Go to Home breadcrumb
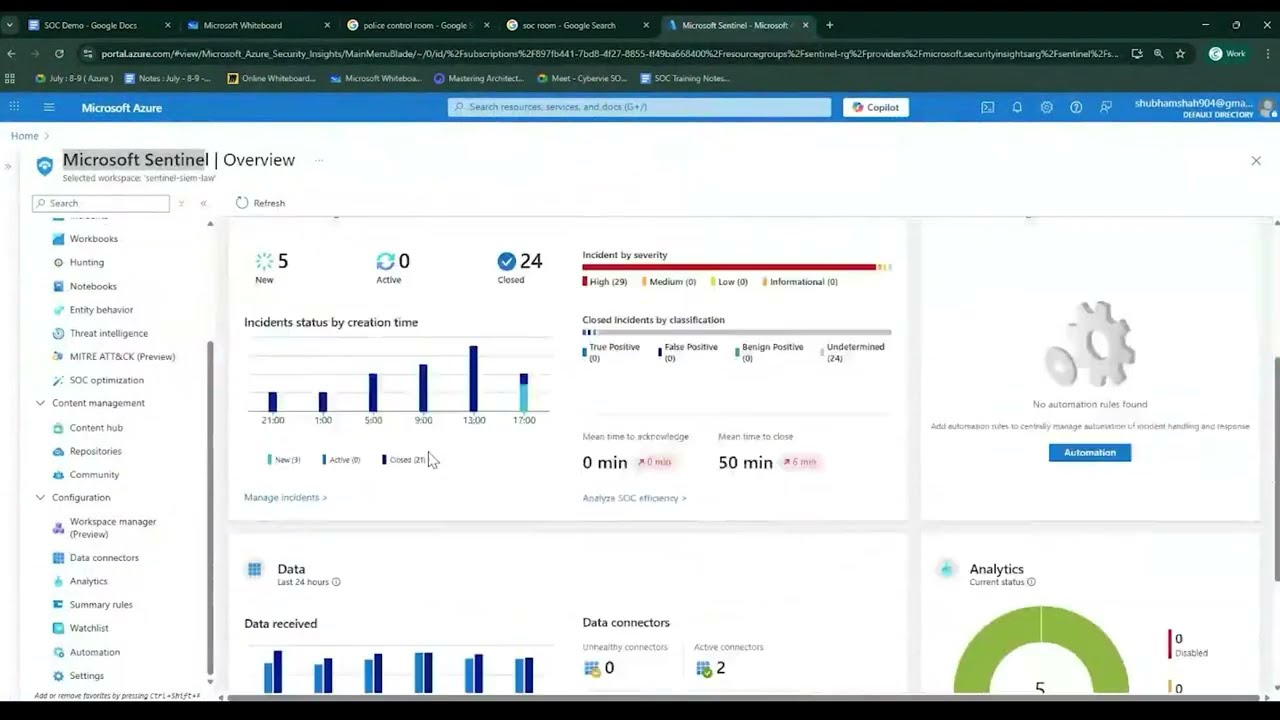 (x=25, y=136)
